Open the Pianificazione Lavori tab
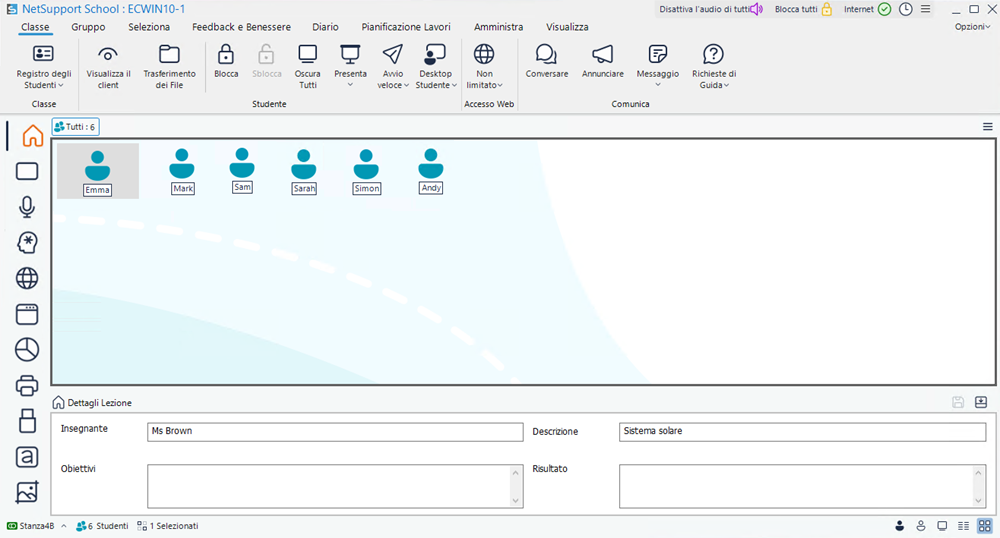The height and width of the screenshot is (538, 1000). pyautogui.click(x=405, y=27)
